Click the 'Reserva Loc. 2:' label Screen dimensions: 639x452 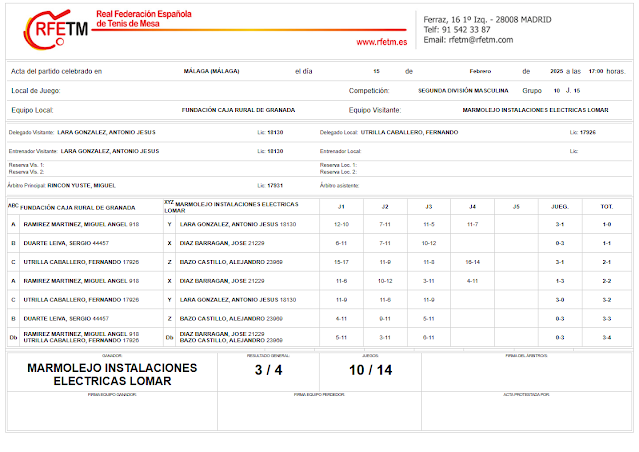tap(338, 172)
